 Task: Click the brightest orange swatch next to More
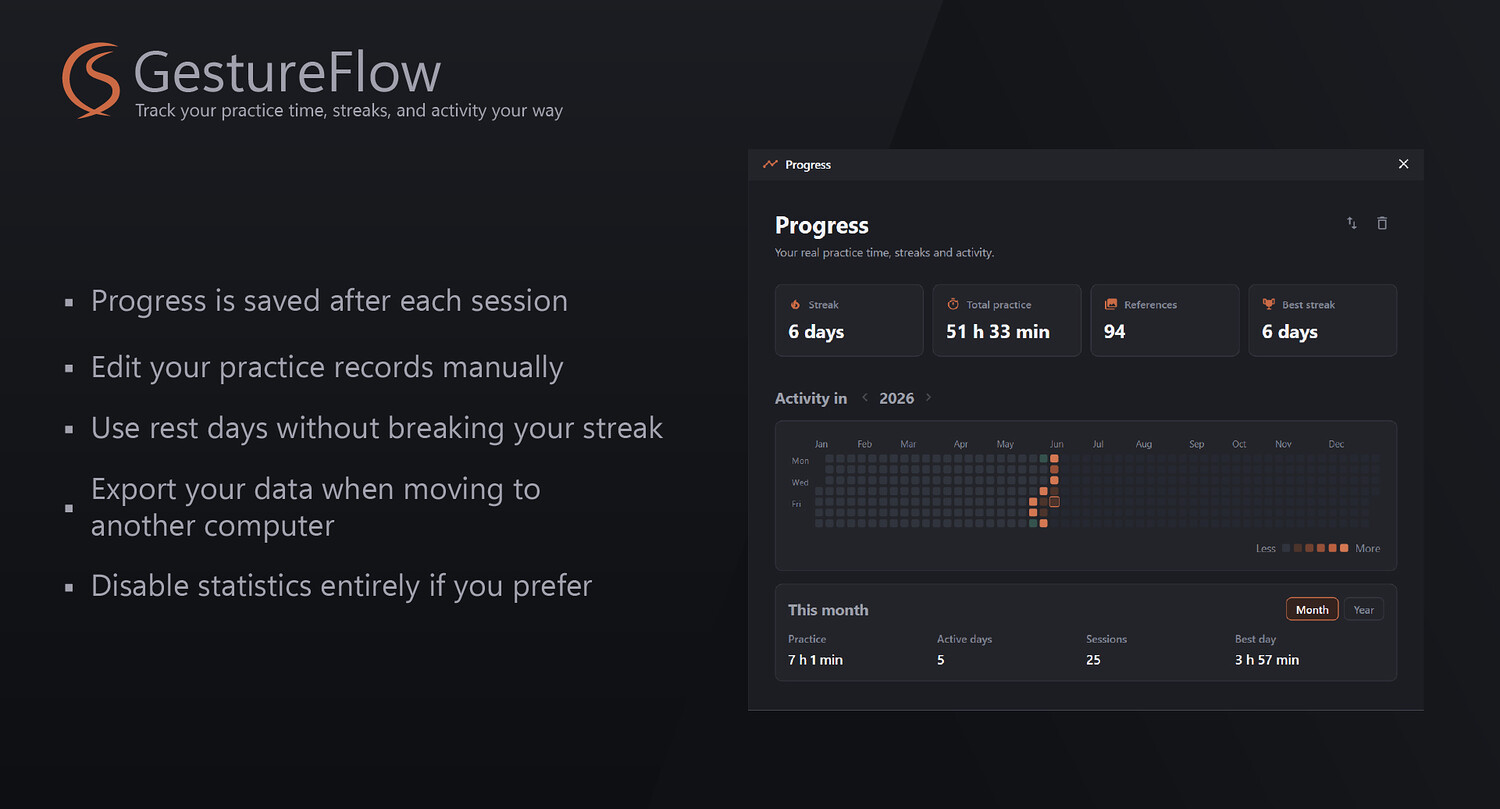point(1344,548)
